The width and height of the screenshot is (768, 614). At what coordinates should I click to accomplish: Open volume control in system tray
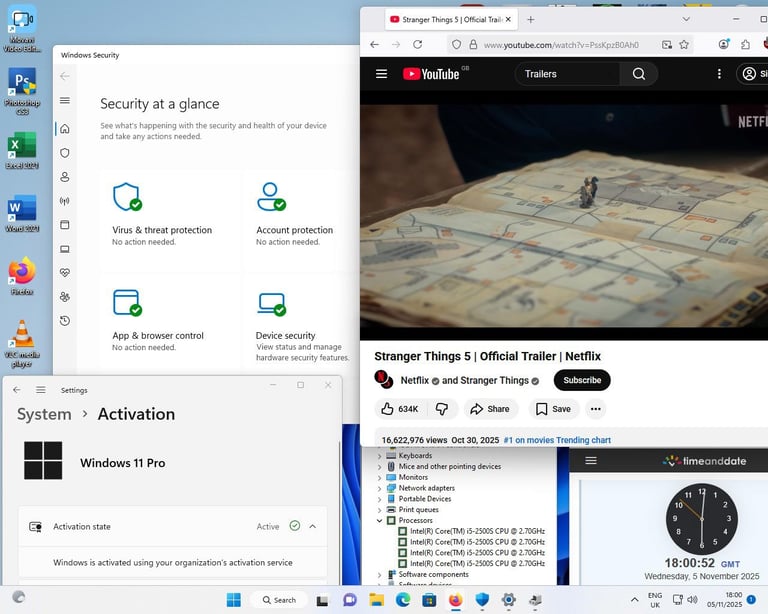point(692,600)
